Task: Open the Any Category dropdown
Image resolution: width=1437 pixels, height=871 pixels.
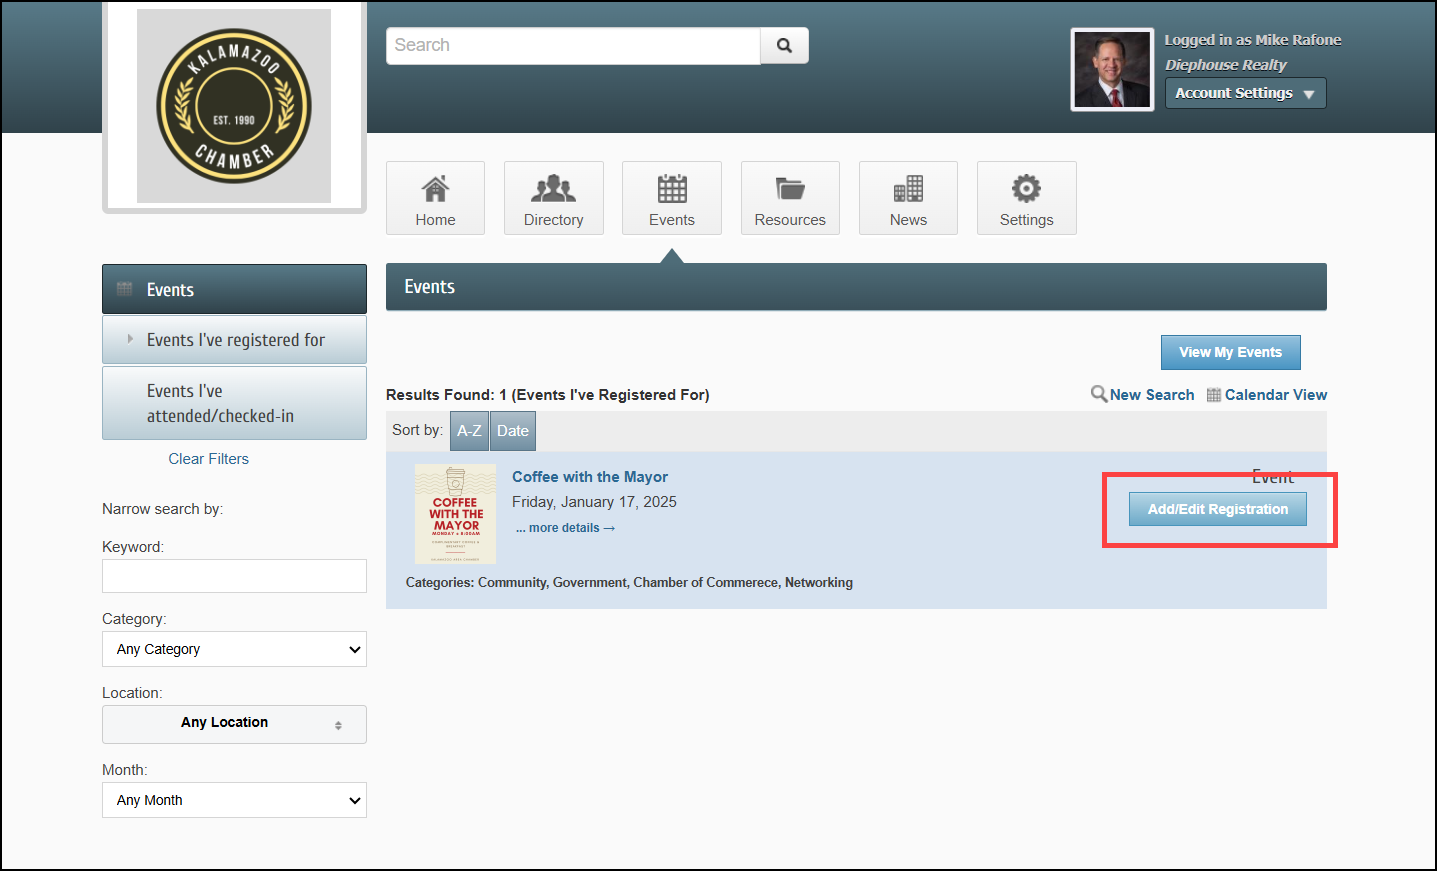Action: pos(234,649)
